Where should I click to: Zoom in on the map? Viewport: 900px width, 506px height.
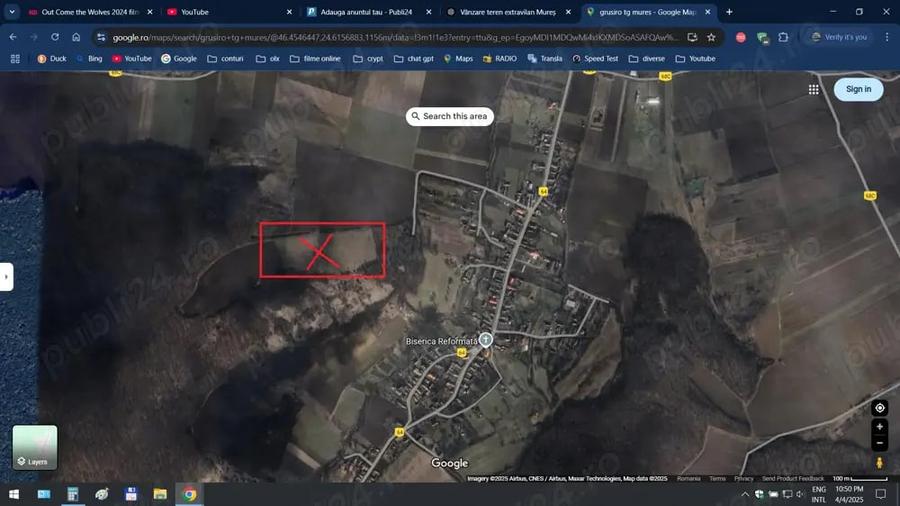coord(879,427)
